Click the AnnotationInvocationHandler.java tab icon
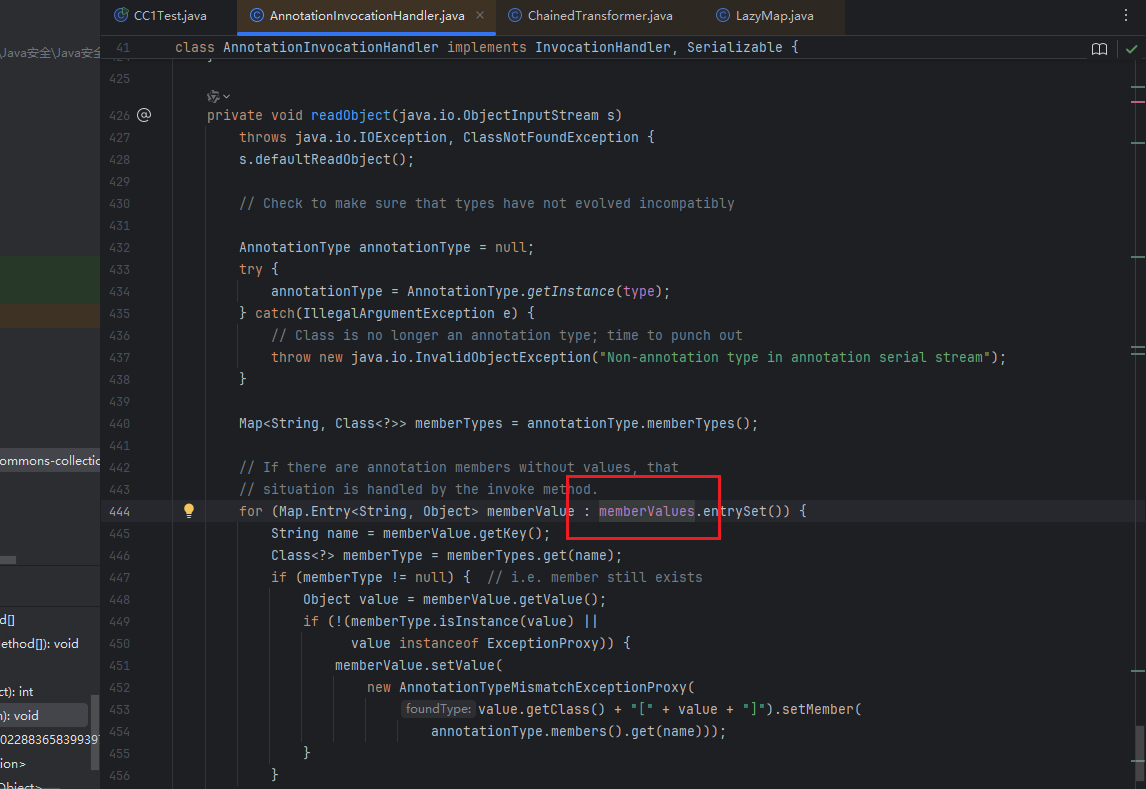Screen dimensions: 1146x789 click(257, 16)
